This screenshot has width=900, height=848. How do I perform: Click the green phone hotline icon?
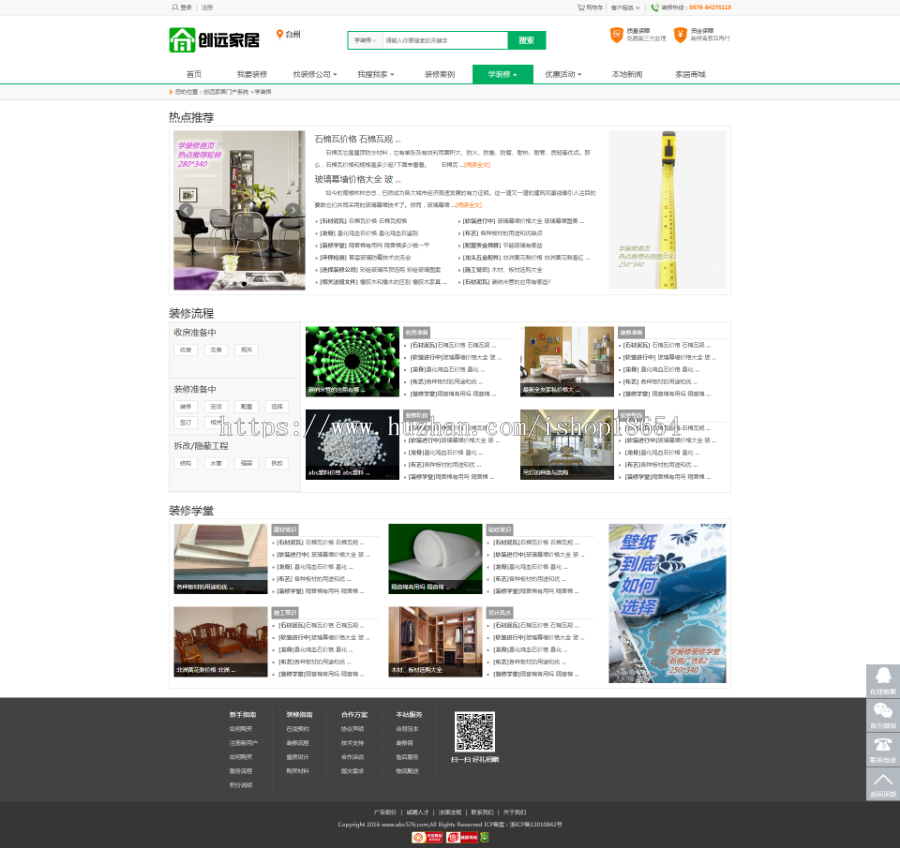[655, 7]
